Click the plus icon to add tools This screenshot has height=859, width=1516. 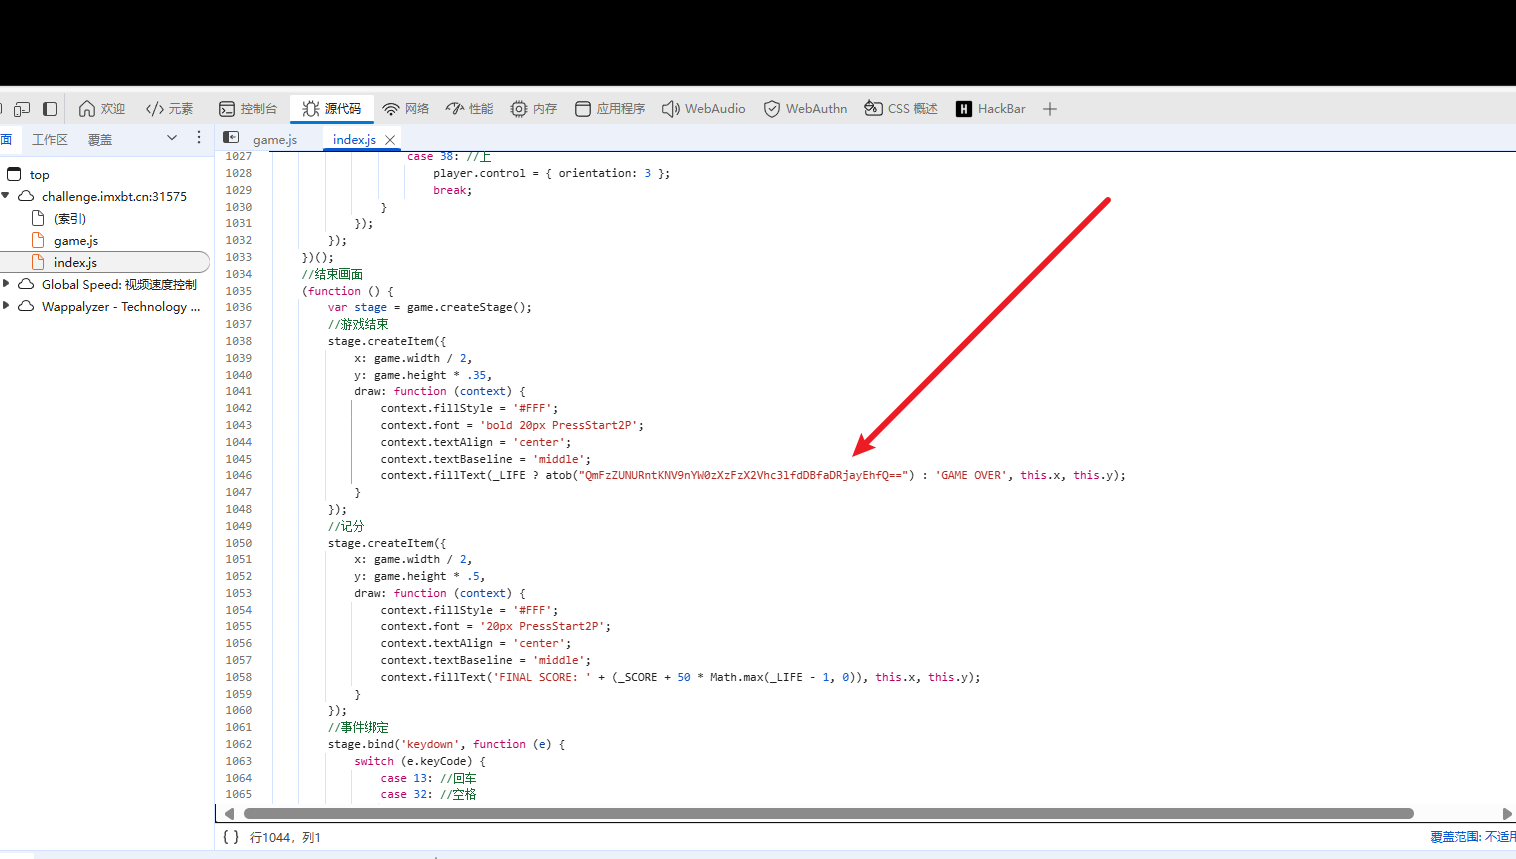point(1050,109)
